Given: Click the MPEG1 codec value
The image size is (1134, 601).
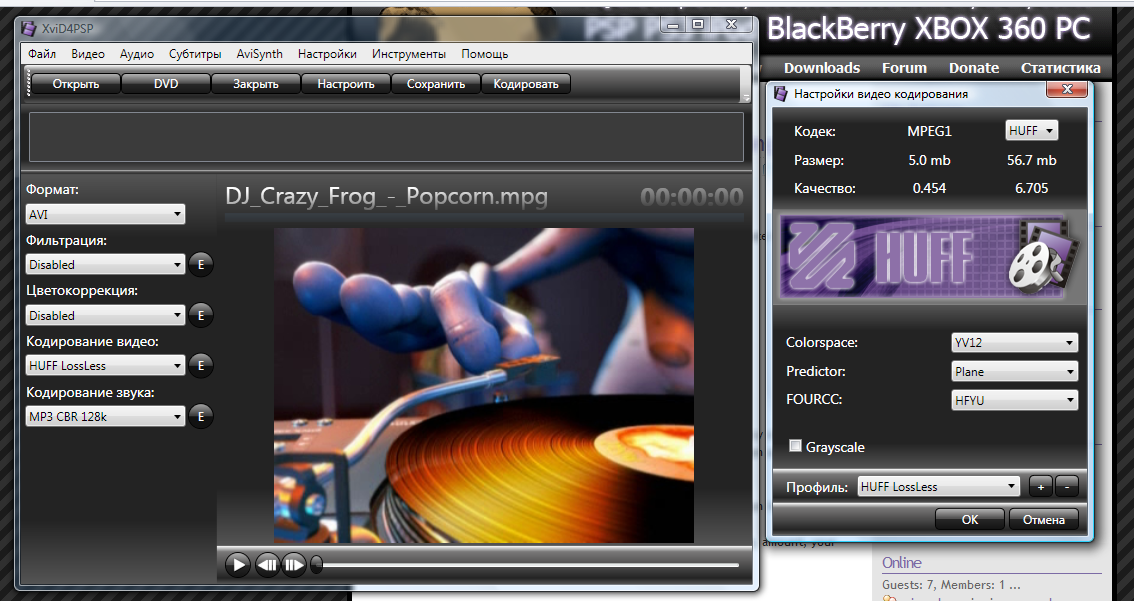Looking at the screenshot, I should click(x=929, y=131).
